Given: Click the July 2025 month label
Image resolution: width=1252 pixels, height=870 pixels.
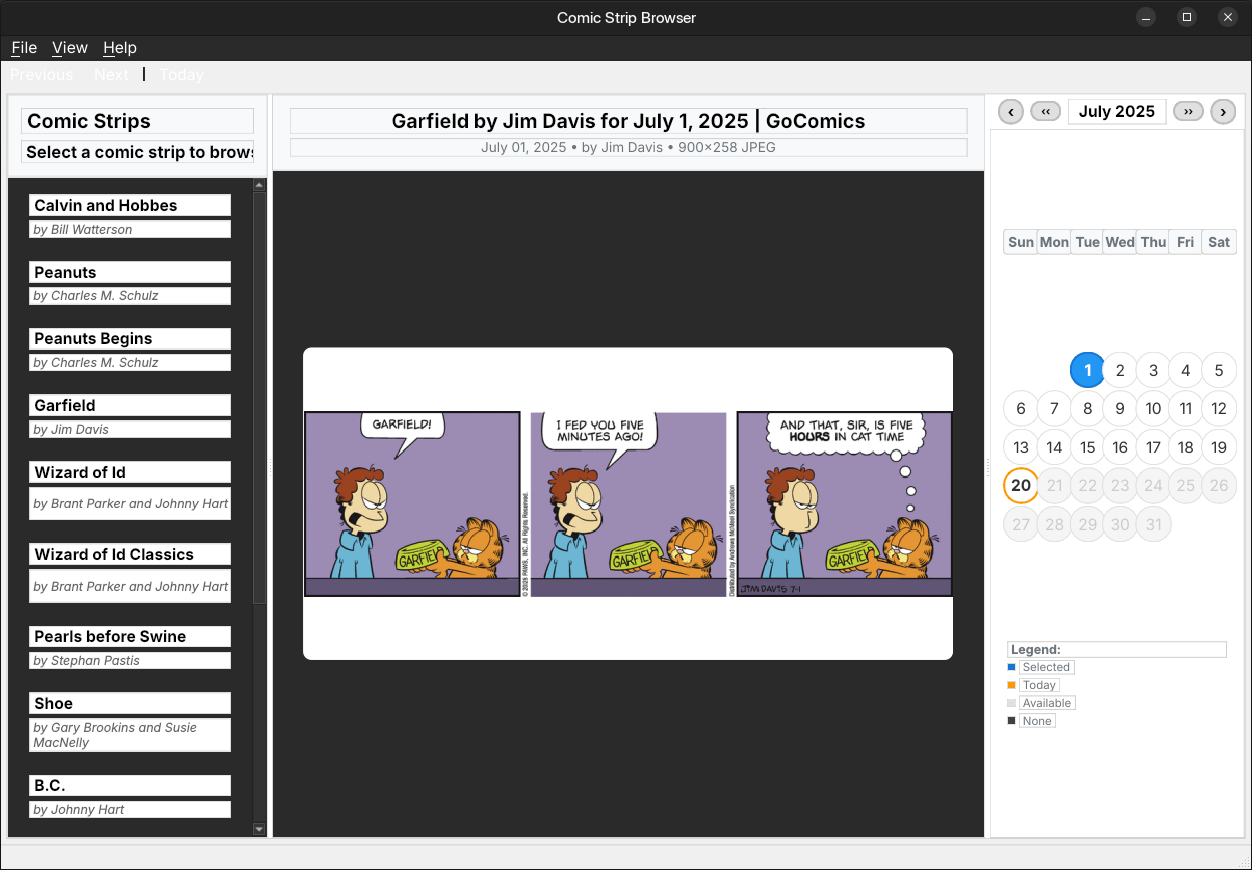Looking at the screenshot, I should [x=1116, y=112].
